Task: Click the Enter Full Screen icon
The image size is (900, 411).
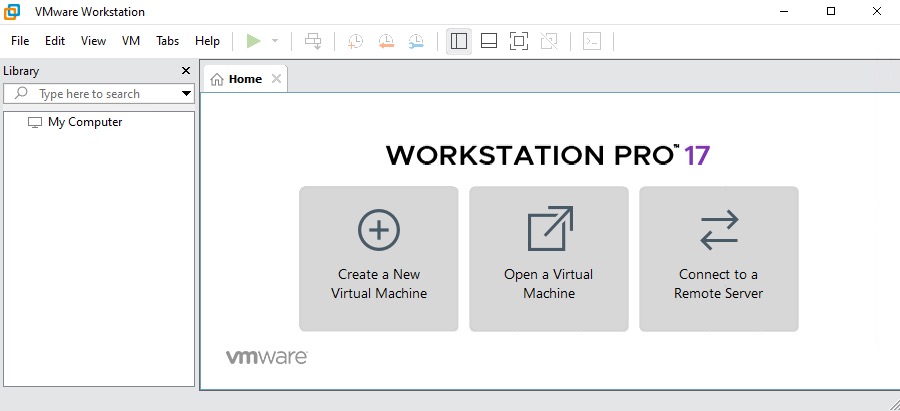Action: pyautogui.click(x=519, y=41)
